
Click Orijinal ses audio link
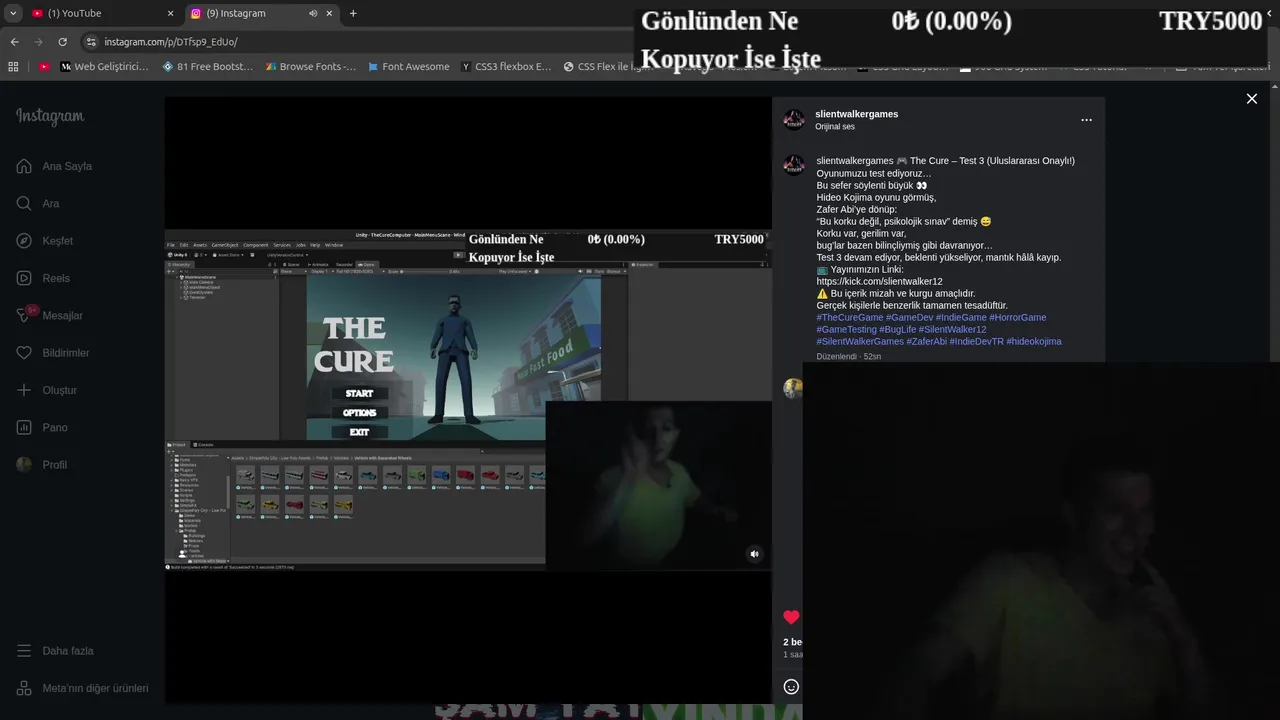click(x=835, y=127)
